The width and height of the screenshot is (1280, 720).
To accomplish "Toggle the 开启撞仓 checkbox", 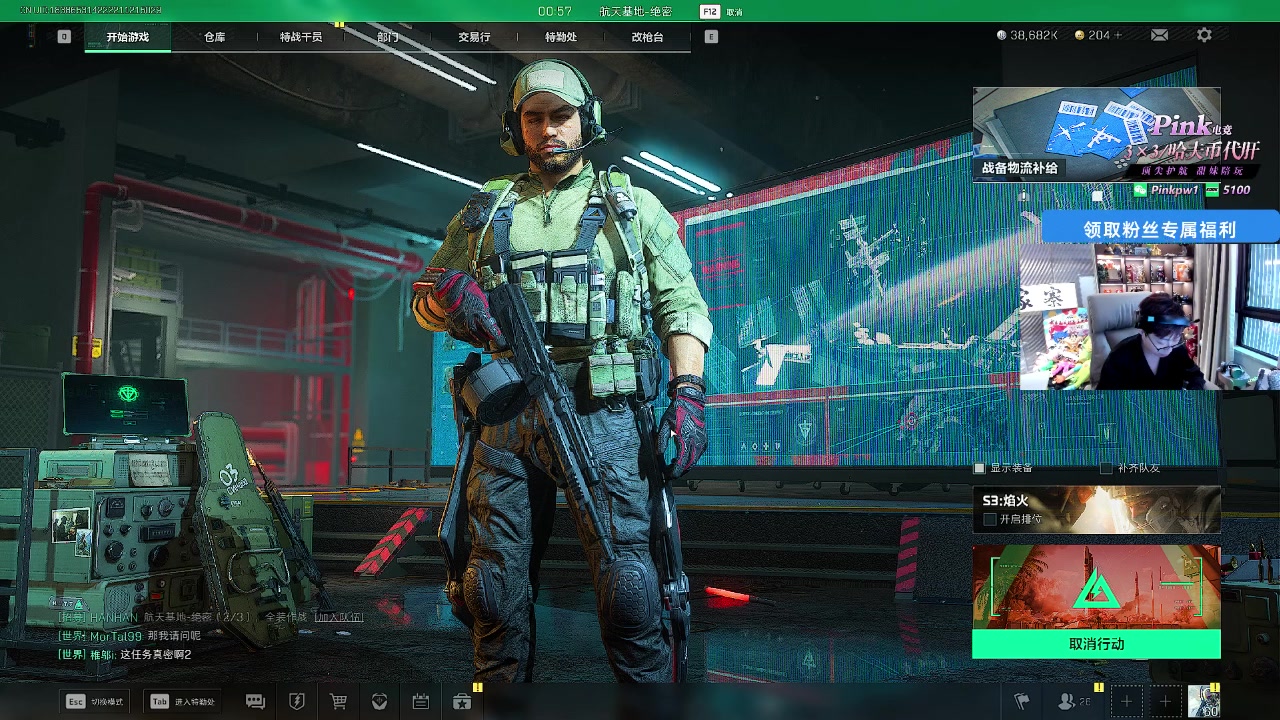I will (x=990, y=519).
